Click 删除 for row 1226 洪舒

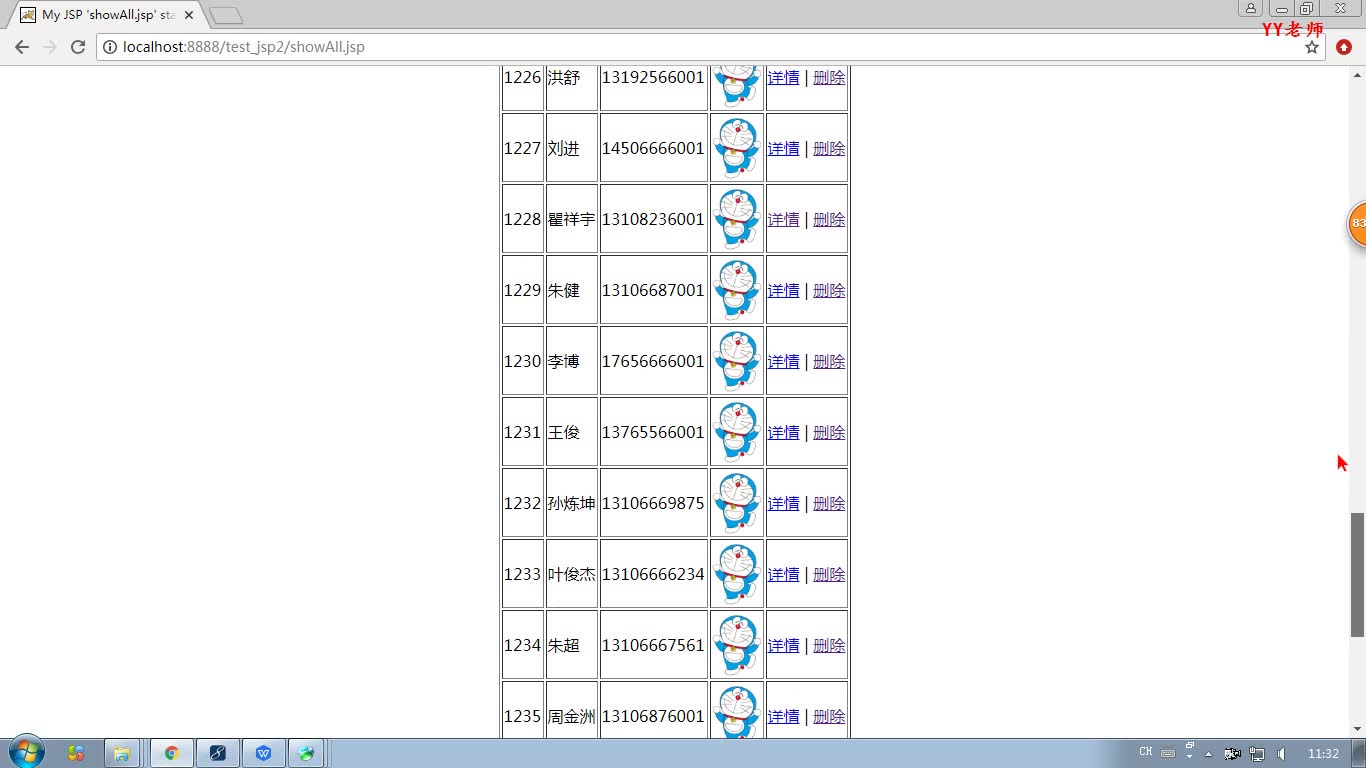tap(829, 77)
